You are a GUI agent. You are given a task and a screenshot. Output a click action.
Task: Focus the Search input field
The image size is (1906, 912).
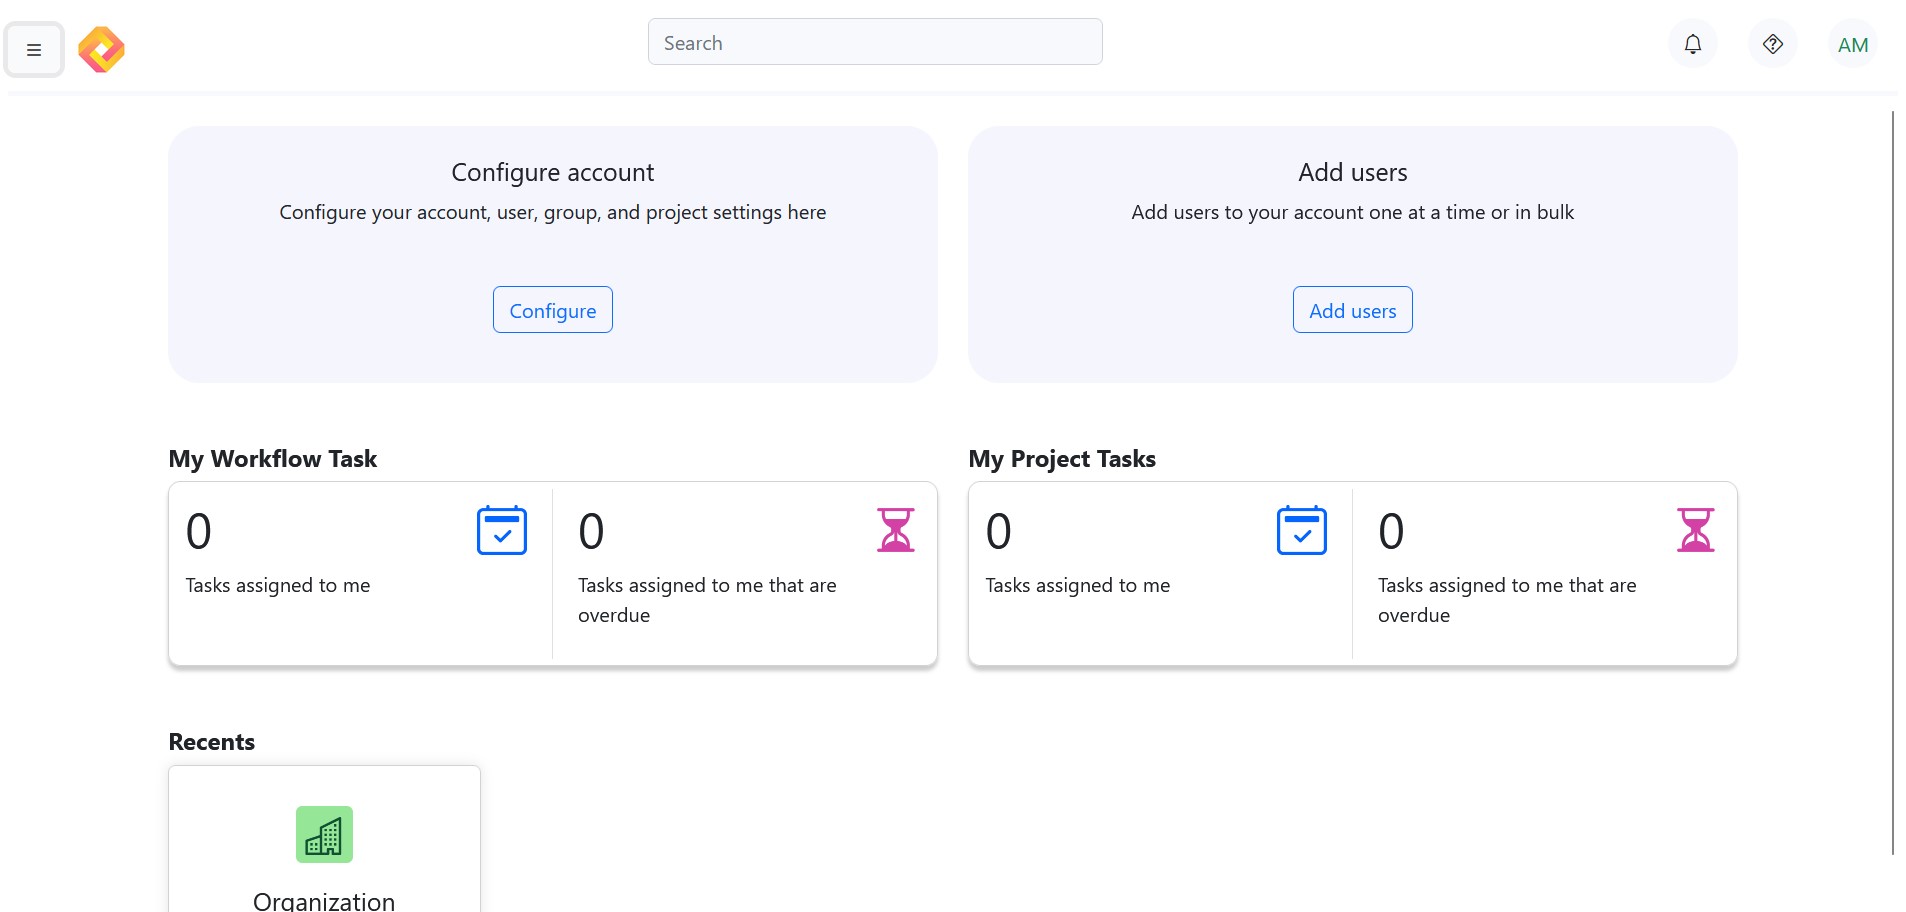[x=875, y=42]
